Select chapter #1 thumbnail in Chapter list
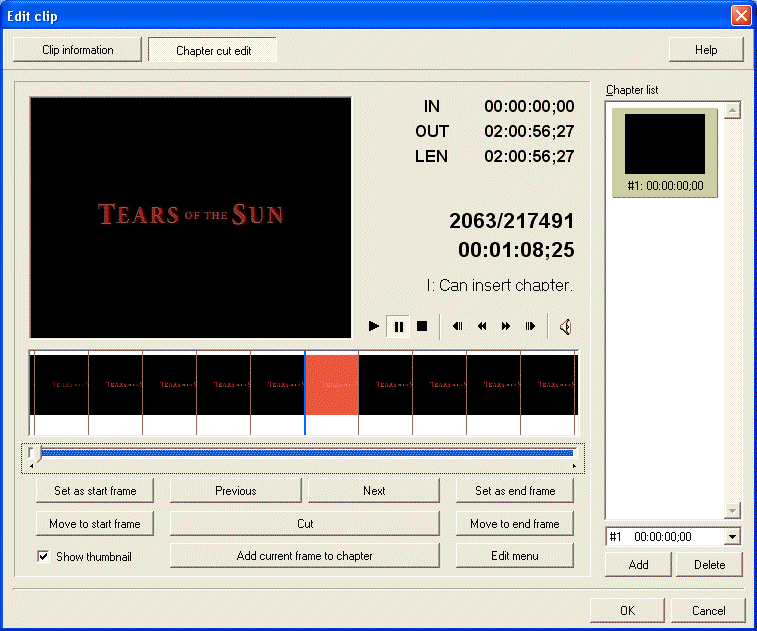 [665, 152]
